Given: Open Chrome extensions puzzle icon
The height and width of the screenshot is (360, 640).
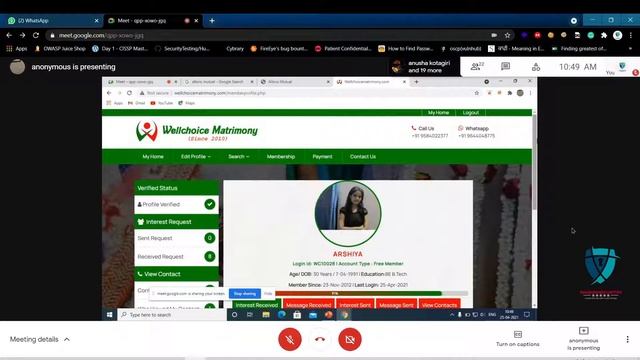Looking at the screenshot, I should pos(604,36).
